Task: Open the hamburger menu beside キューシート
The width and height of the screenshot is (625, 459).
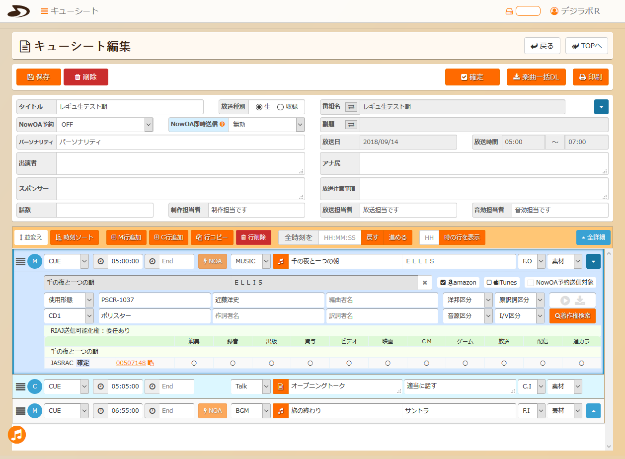Action: pos(43,10)
